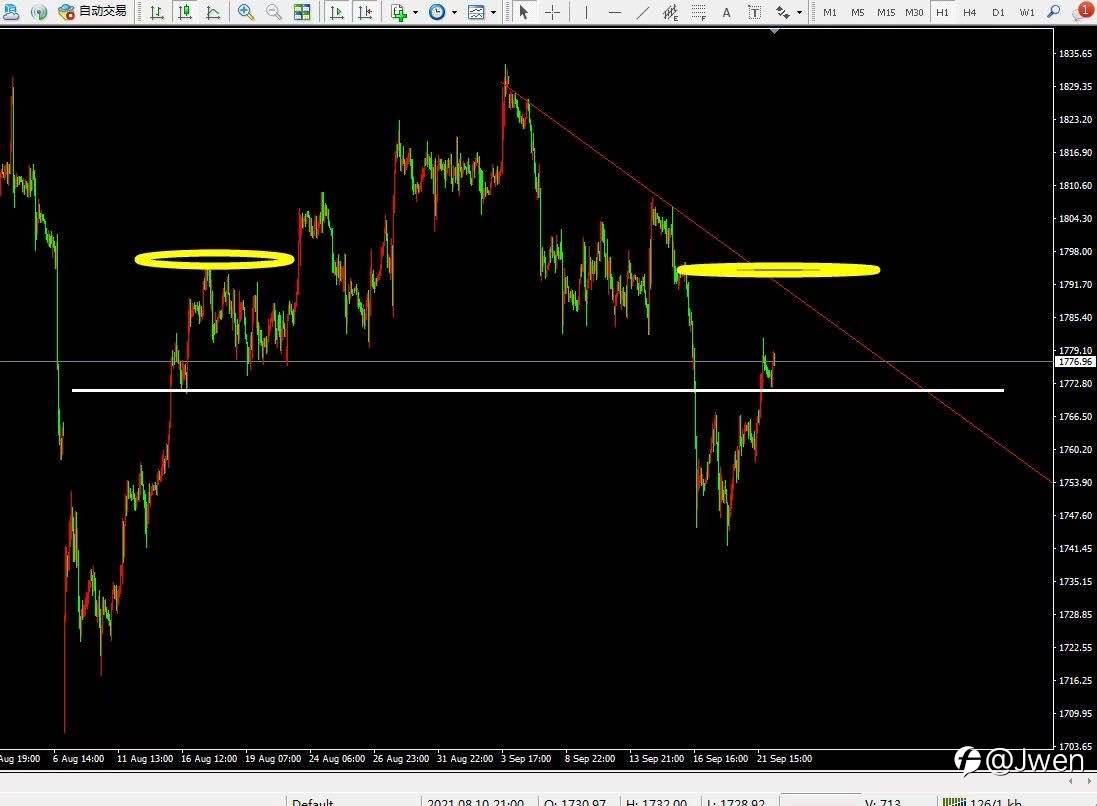Switch to M15 timeframe
Image resolution: width=1097 pixels, height=806 pixels.
click(886, 12)
